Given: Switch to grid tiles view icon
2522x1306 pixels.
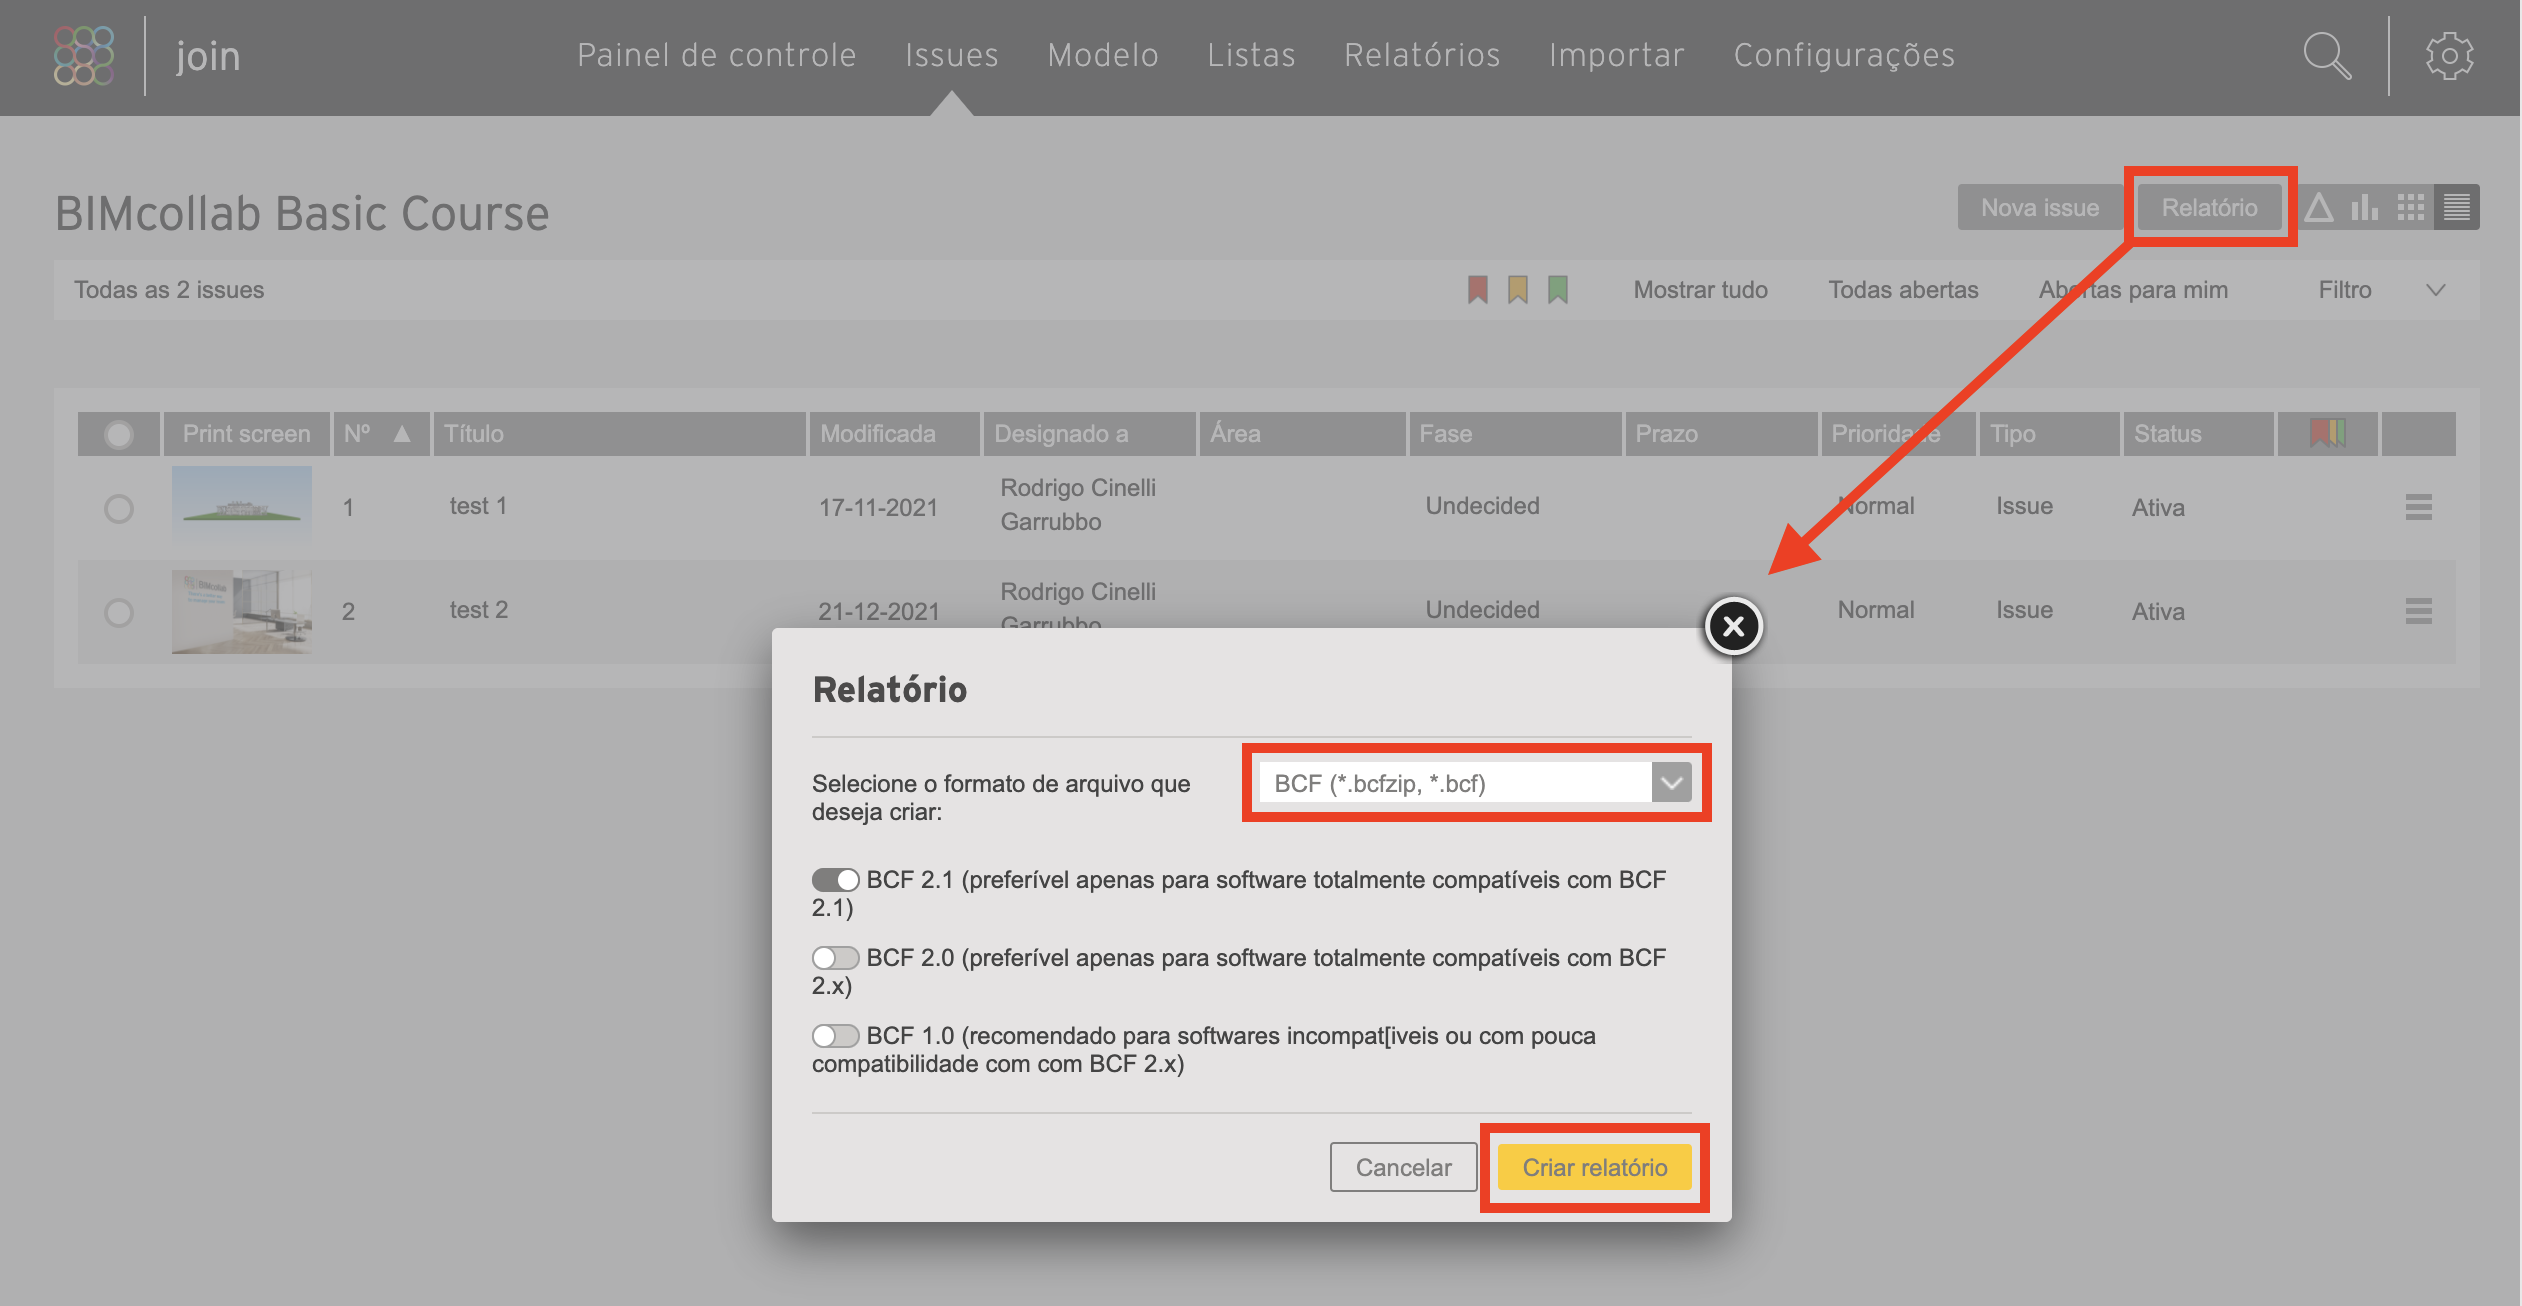Looking at the screenshot, I should 2411,207.
